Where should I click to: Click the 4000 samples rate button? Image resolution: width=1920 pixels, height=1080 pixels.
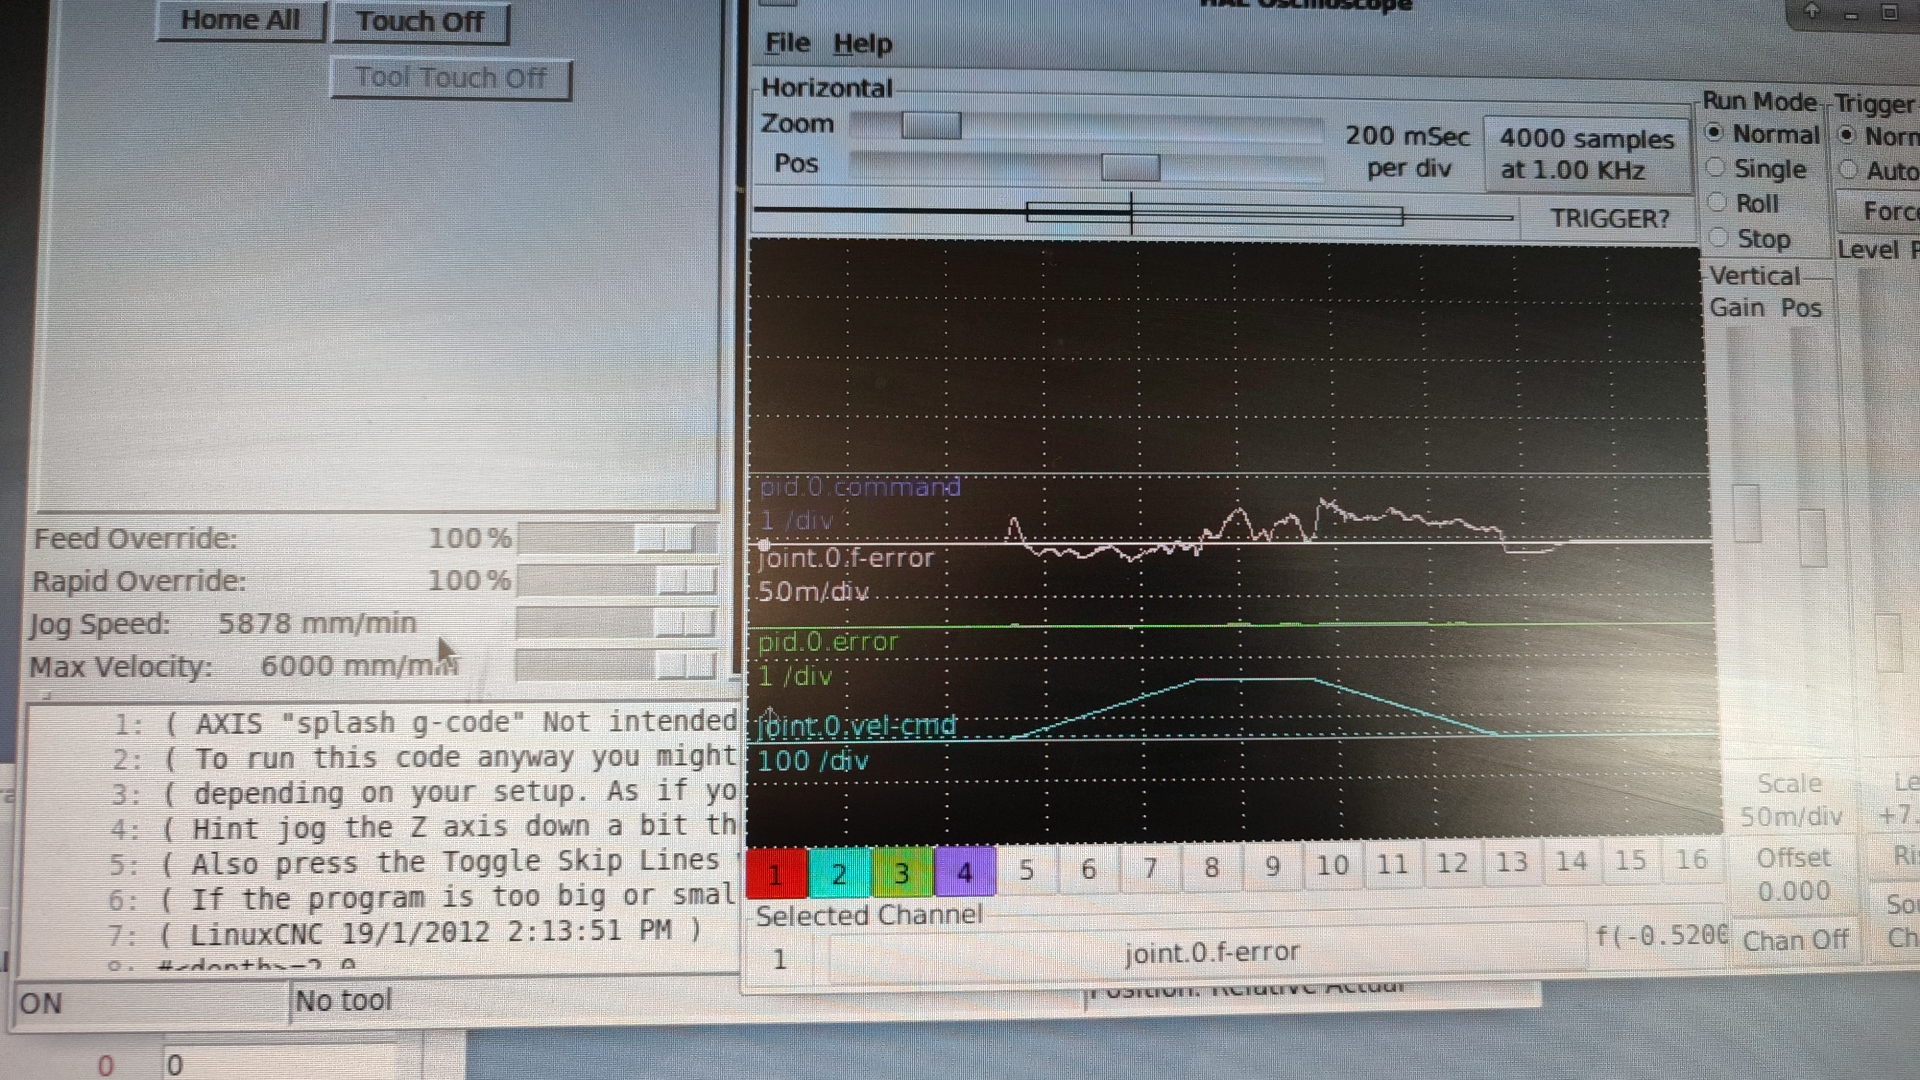[1586, 154]
